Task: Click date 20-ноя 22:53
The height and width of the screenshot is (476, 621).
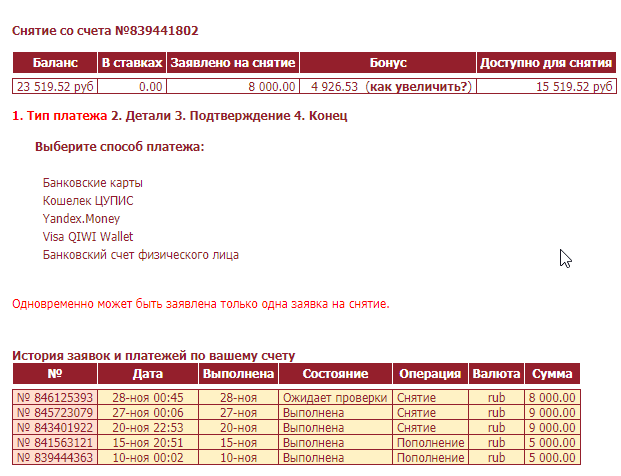Action: [148, 428]
